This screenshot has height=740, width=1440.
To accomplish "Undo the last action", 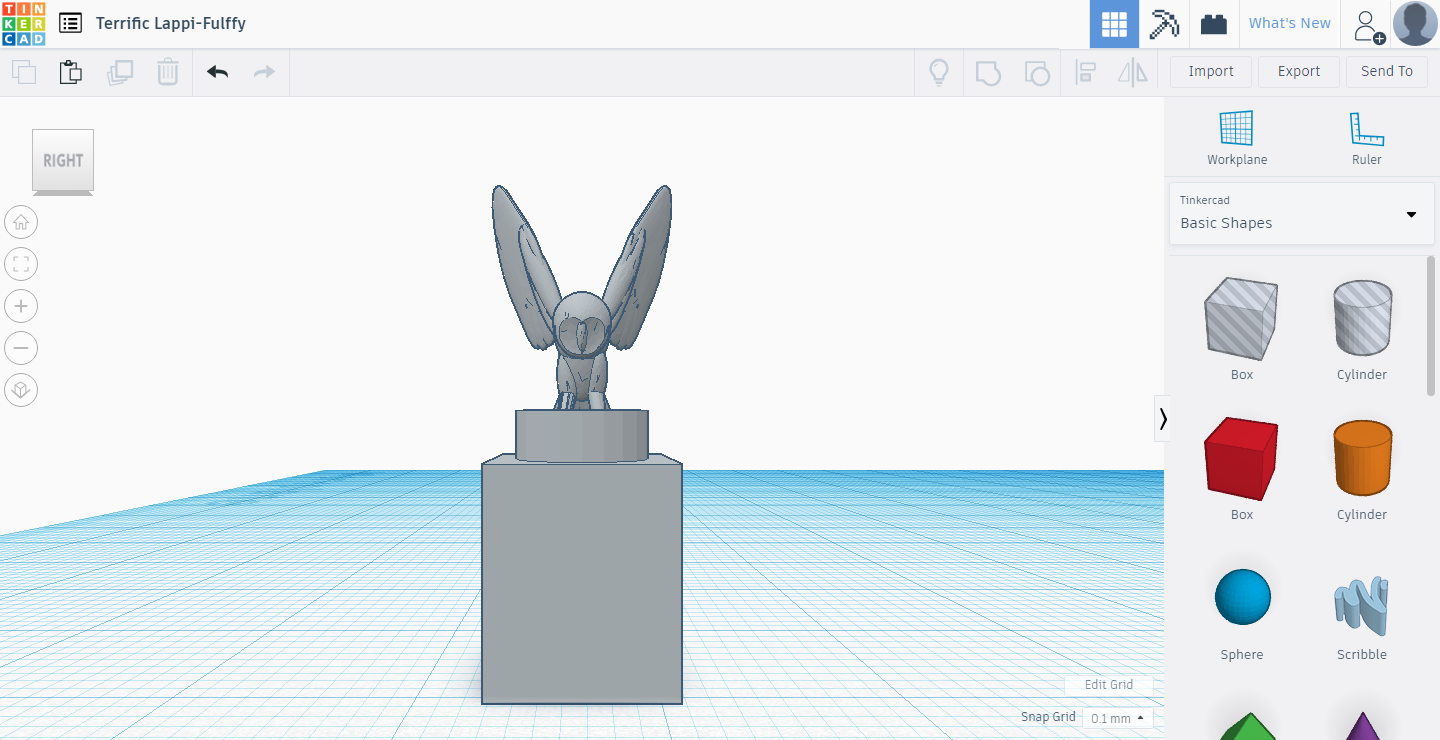I will (x=217, y=72).
